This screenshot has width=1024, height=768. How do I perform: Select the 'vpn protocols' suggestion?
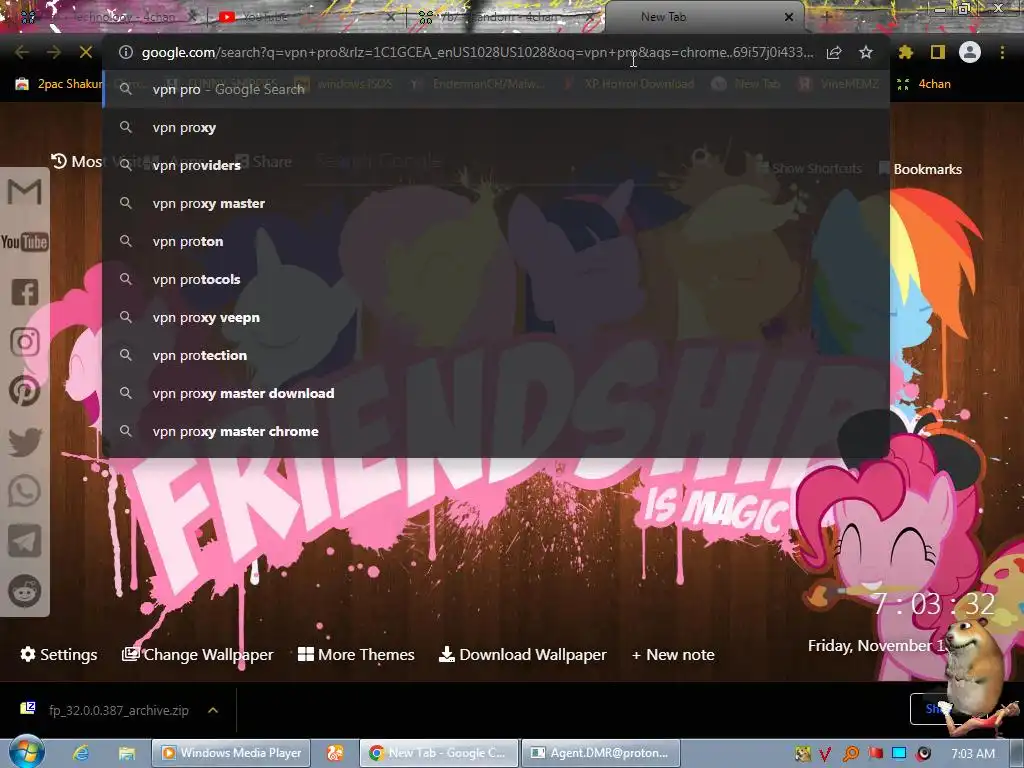pos(496,279)
